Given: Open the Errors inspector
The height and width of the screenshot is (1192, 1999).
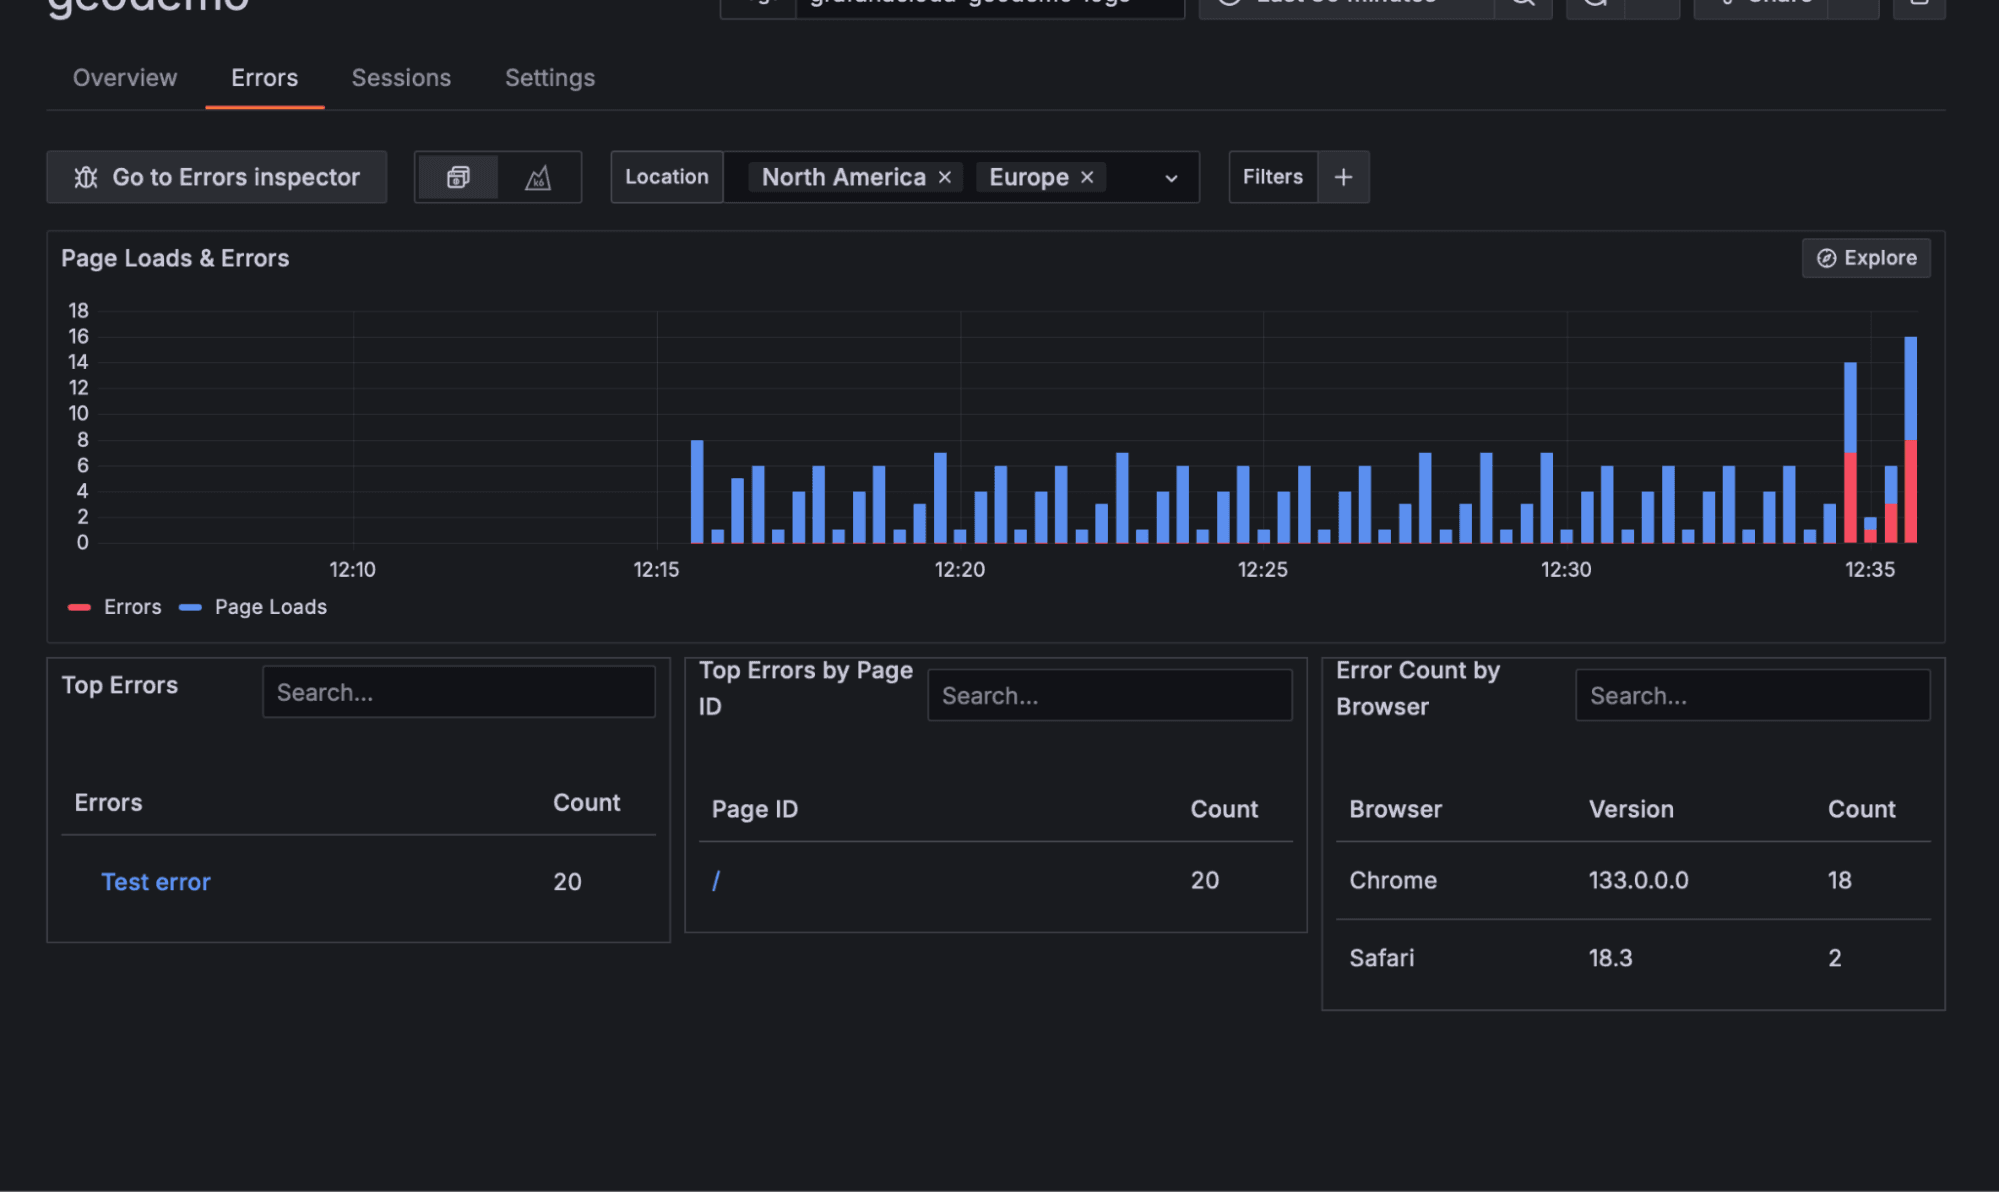Looking at the screenshot, I should click(x=216, y=177).
